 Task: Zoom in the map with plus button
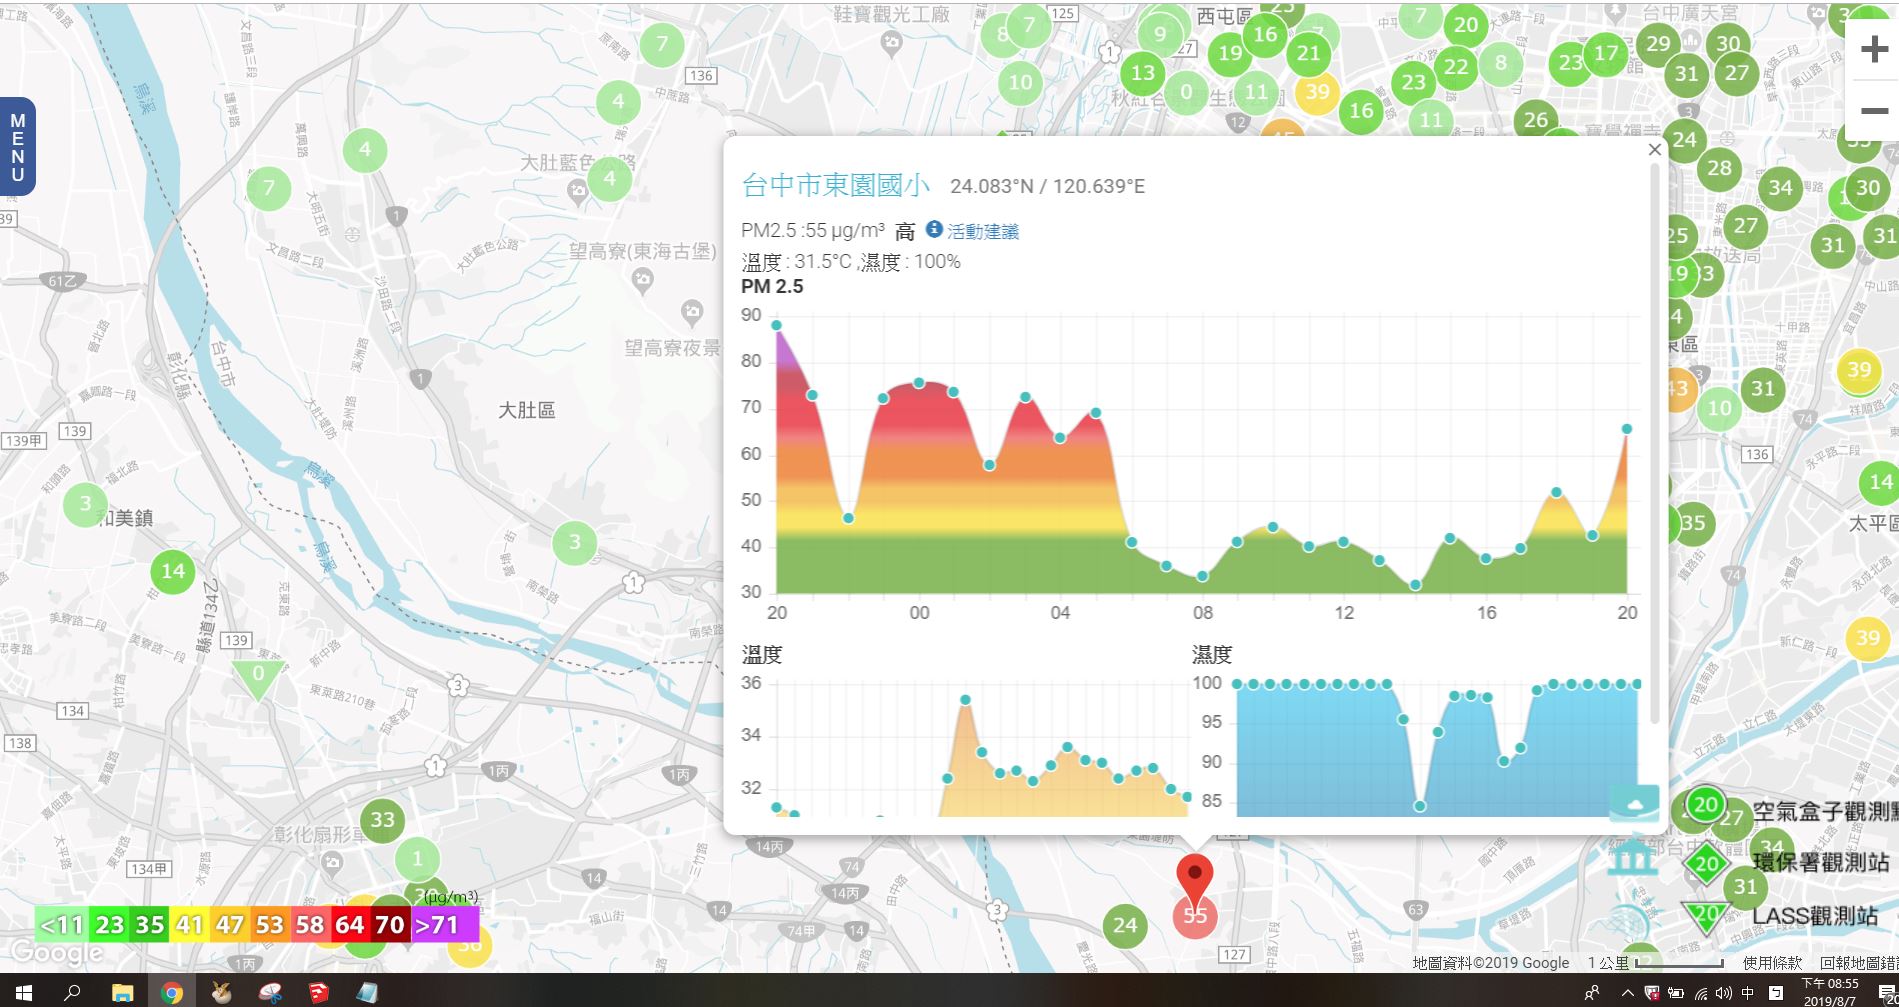(1874, 49)
